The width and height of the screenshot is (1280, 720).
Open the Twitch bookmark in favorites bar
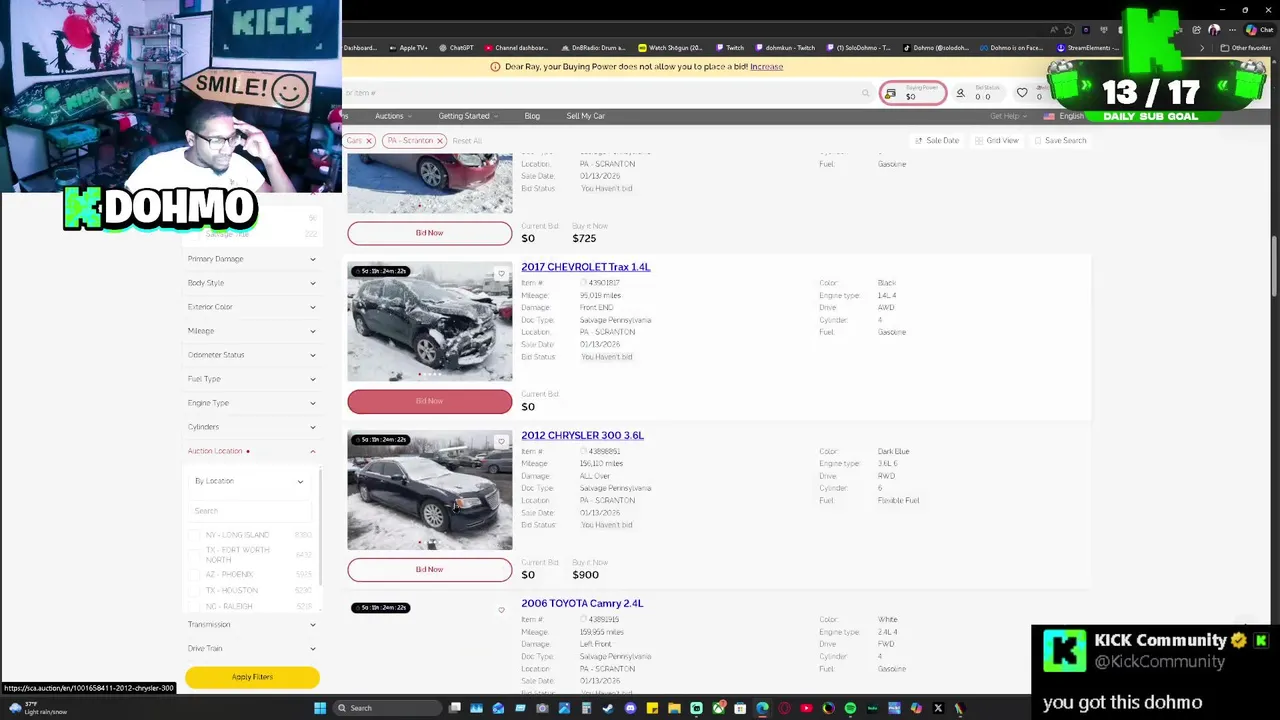click(731, 48)
